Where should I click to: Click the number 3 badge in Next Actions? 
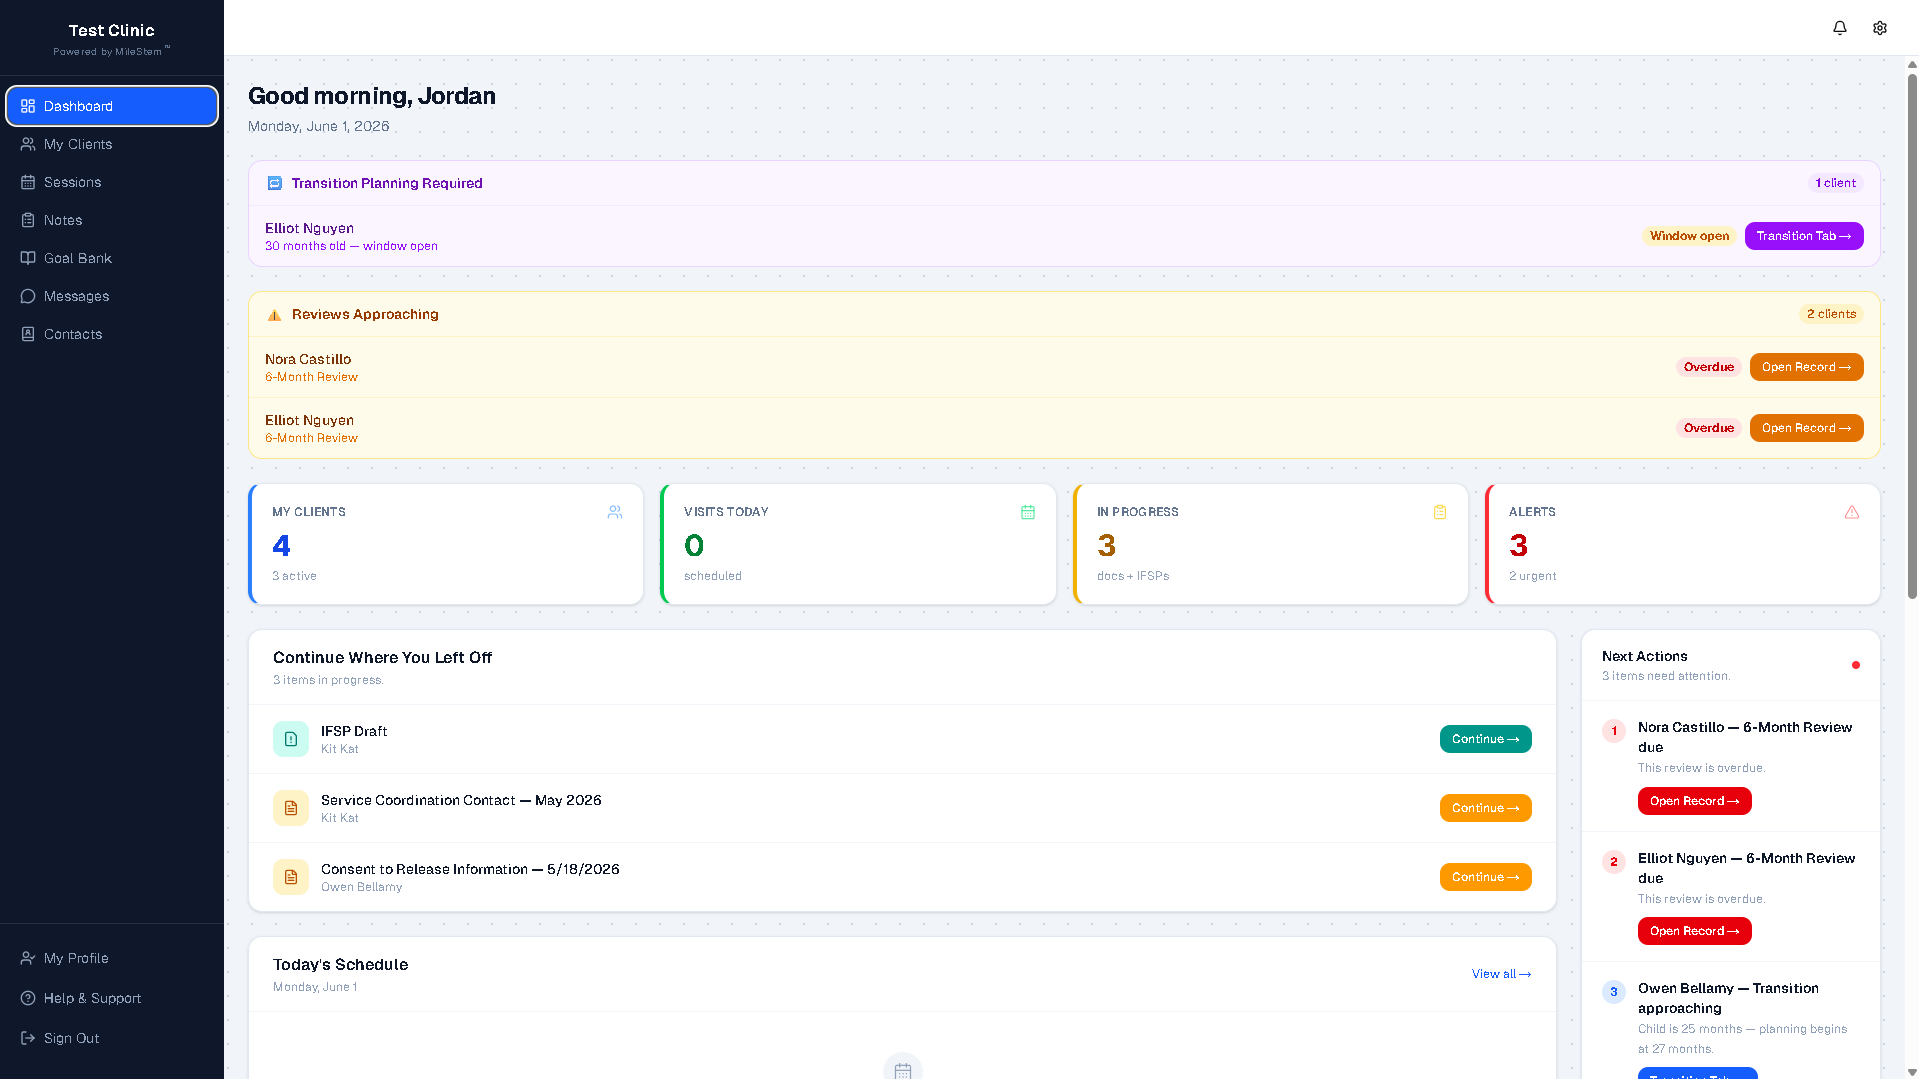tap(1613, 992)
